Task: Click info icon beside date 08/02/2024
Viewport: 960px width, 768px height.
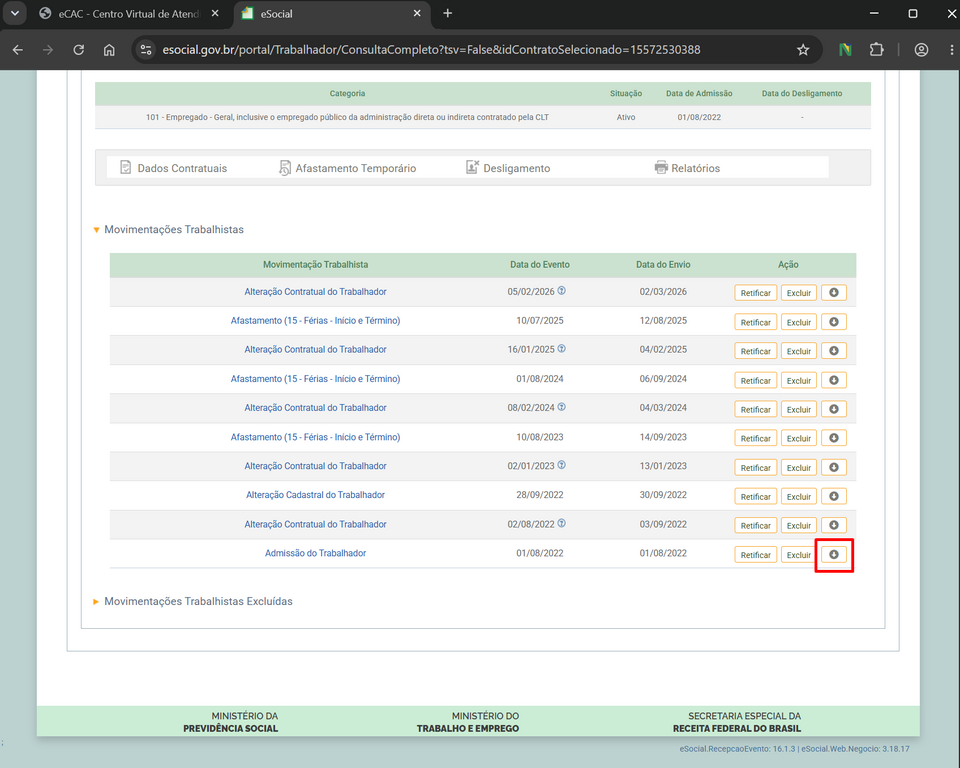Action: [561, 407]
